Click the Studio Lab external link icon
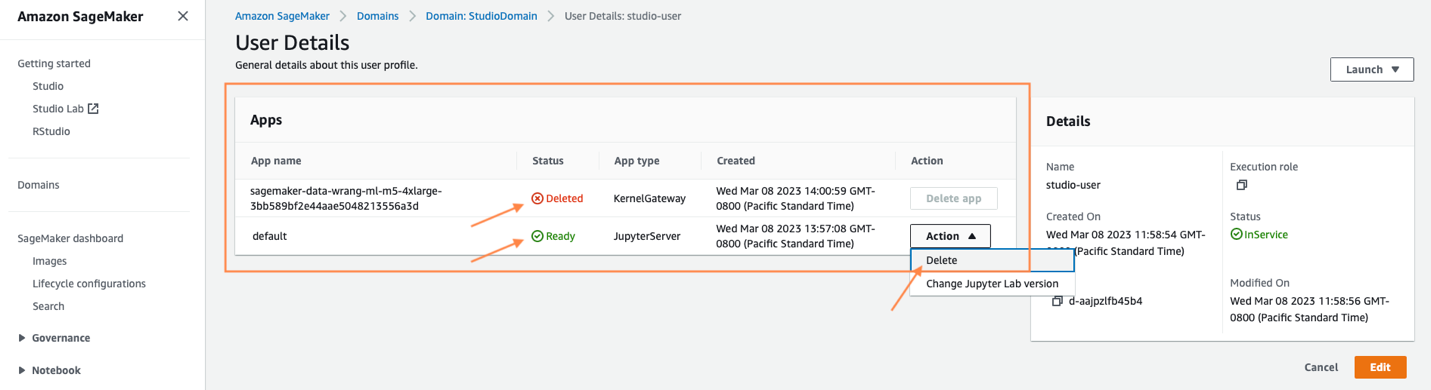The width and height of the screenshot is (1431, 390). point(93,108)
